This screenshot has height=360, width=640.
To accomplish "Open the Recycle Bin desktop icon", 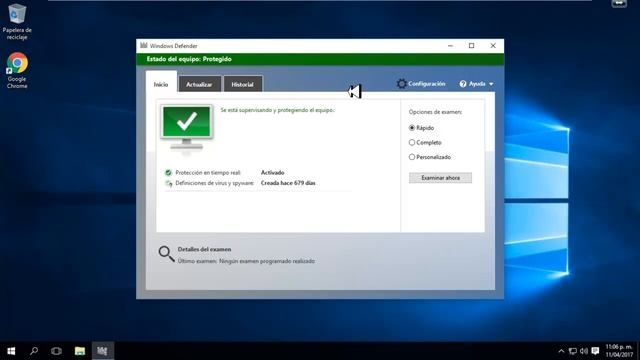I will 17,22.
